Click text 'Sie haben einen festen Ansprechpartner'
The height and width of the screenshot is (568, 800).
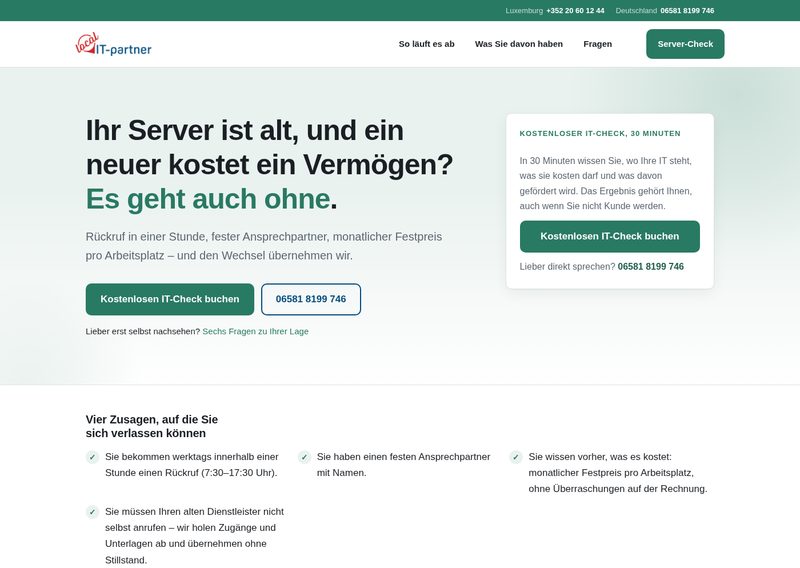[x=404, y=464]
